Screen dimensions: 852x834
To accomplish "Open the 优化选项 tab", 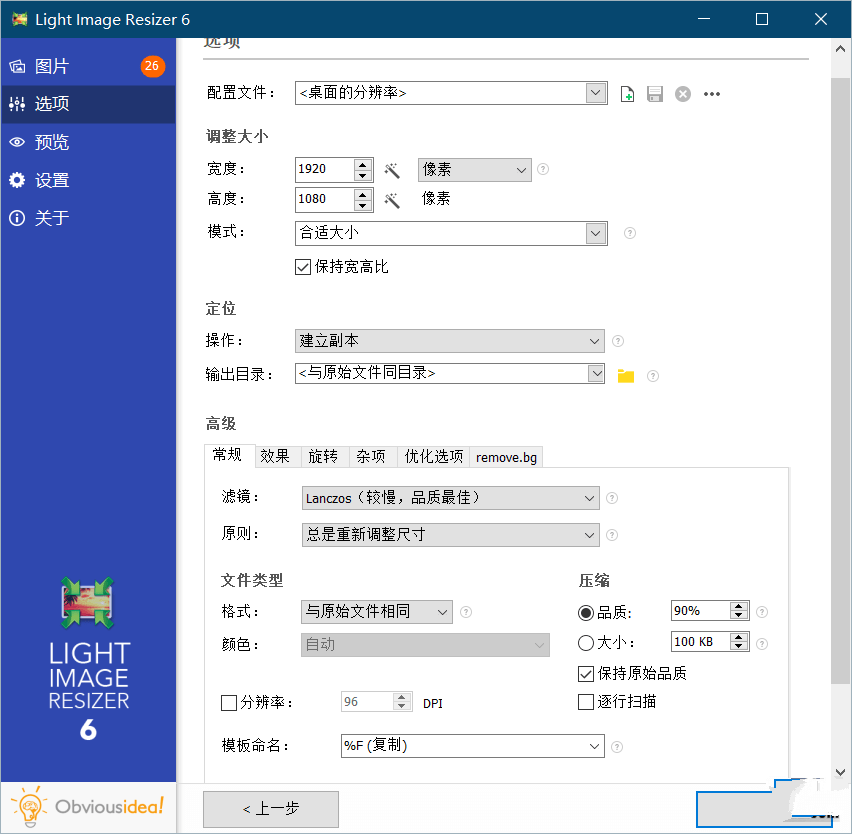I will click(x=433, y=457).
